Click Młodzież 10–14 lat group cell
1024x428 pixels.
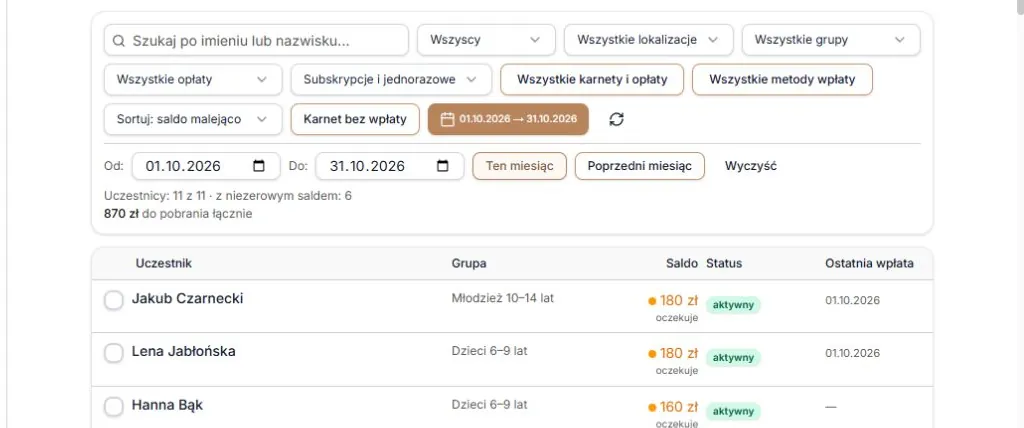tap(503, 298)
